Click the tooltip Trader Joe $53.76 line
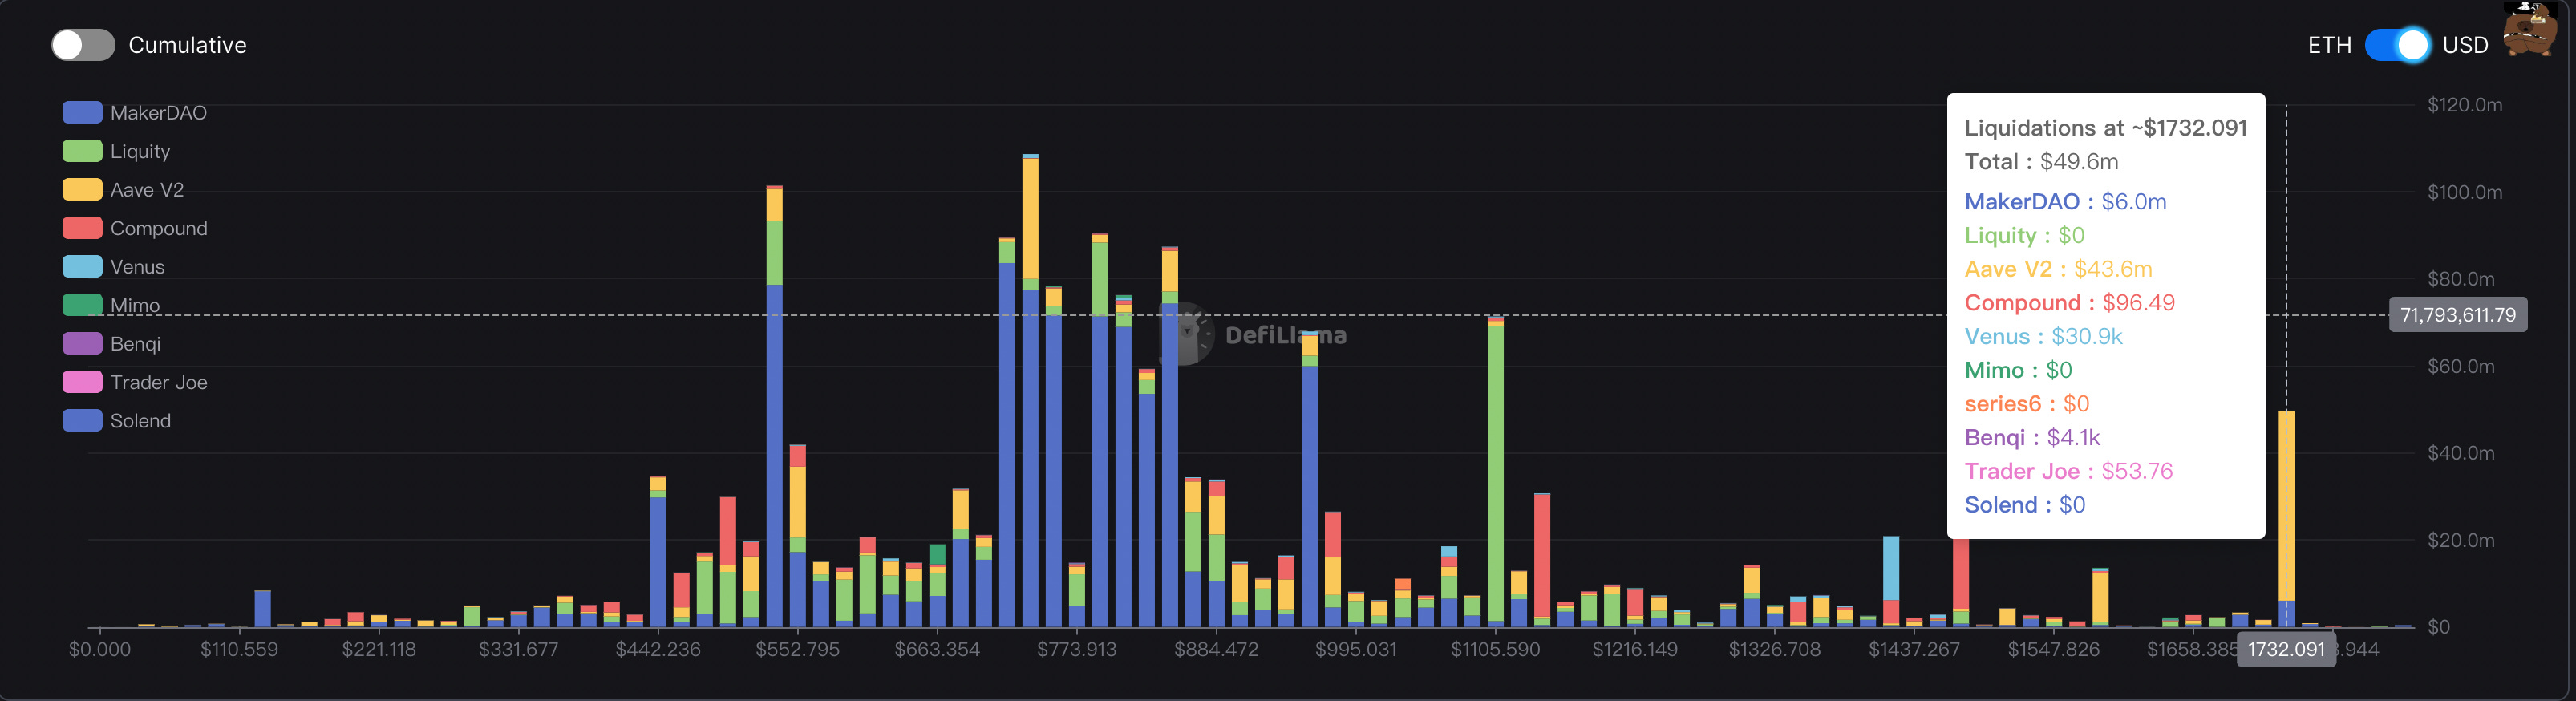Image resolution: width=2576 pixels, height=701 pixels. click(x=2068, y=471)
